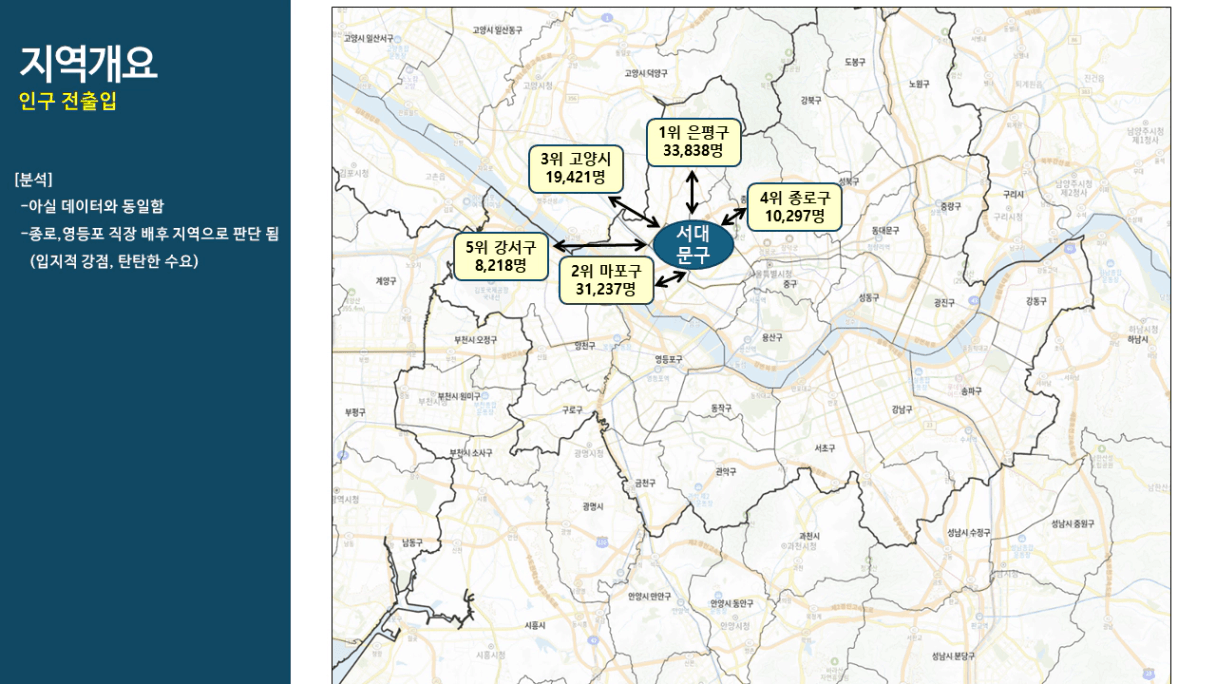The width and height of the screenshot is (1216, 684).
Task: Click the '동대문구' map label
Action: click(886, 231)
